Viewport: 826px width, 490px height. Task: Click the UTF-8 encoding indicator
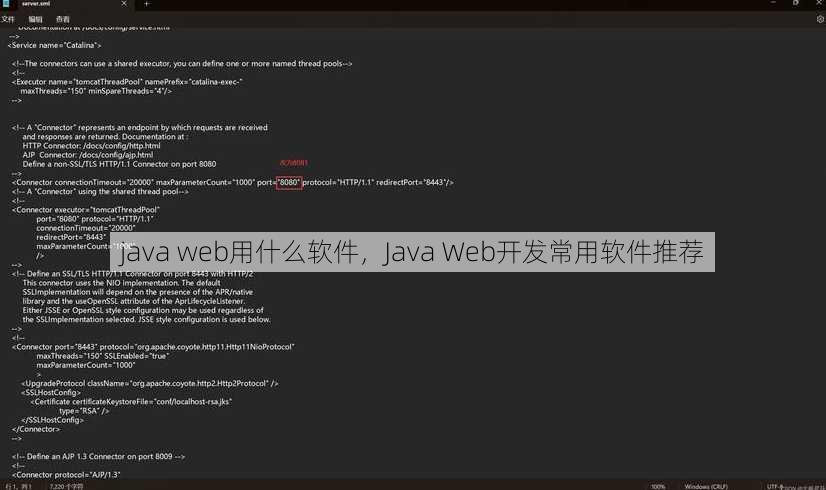point(775,486)
